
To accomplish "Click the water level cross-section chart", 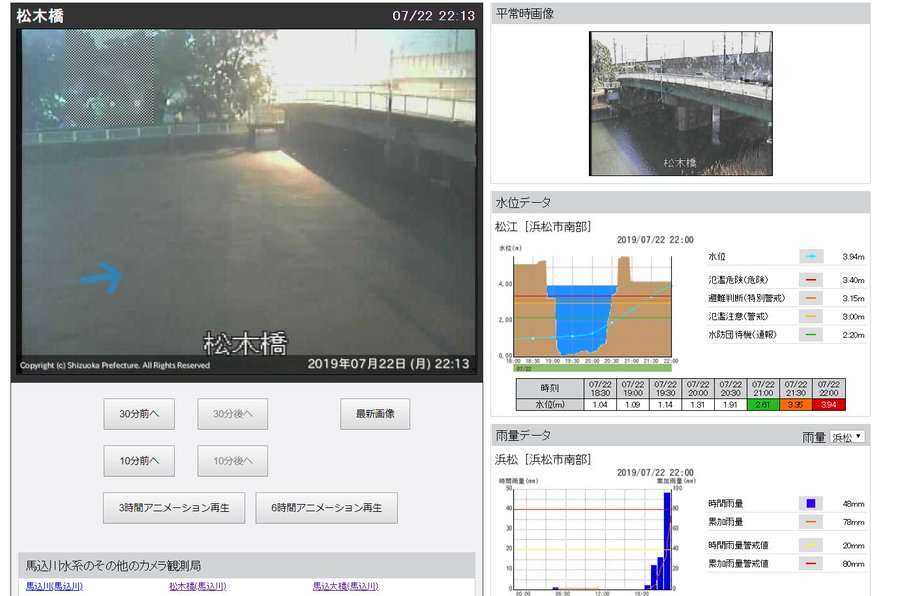I will (x=592, y=307).
